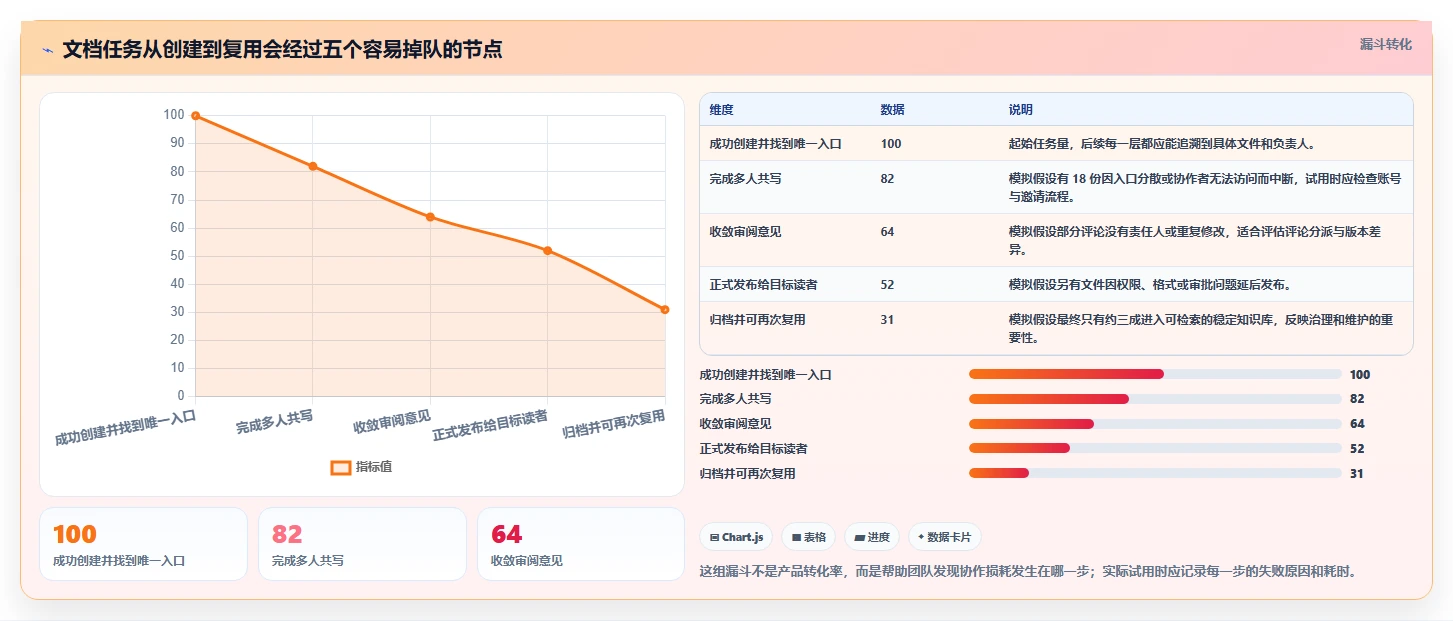This screenshot has width=1453, height=621.
Task: Click the data card showing 100
Action: click(143, 544)
